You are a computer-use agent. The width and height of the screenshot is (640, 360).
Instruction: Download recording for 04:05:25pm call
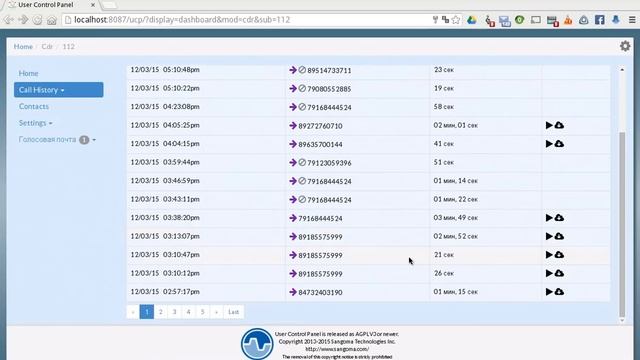tap(559, 125)
